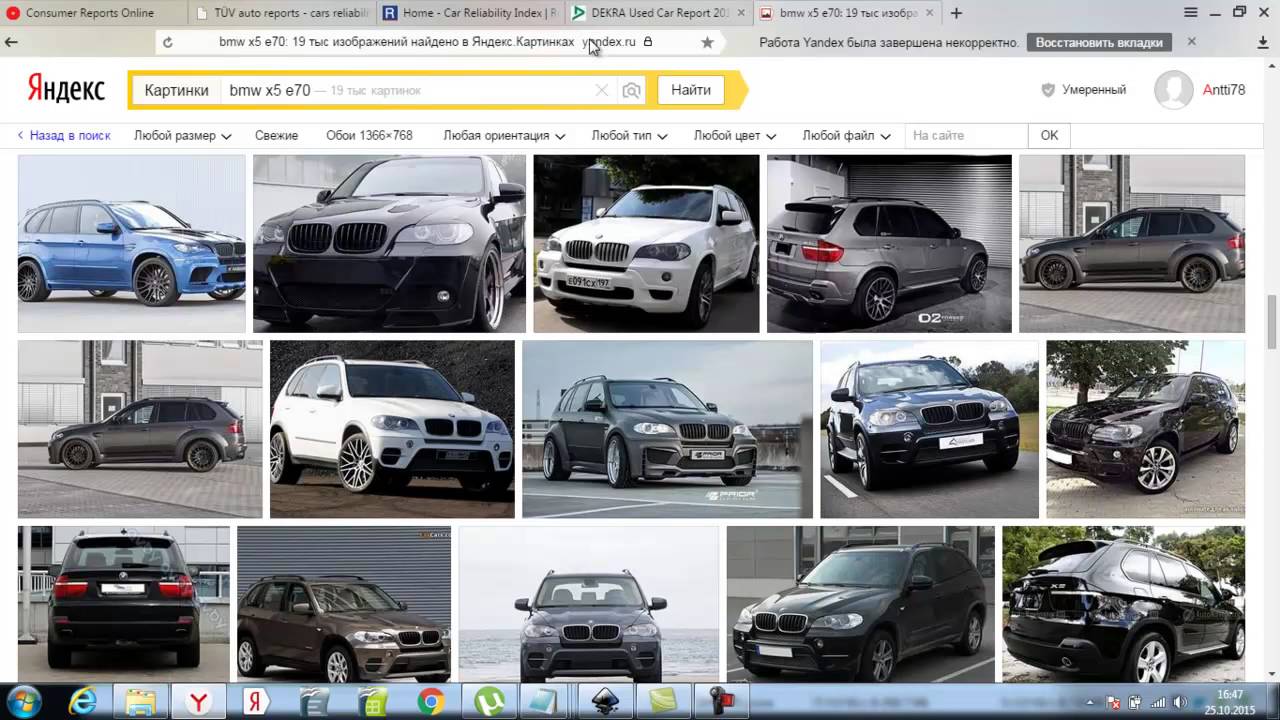
Task: Reload the page with refresh icon
Action: [x=167, y=42]
